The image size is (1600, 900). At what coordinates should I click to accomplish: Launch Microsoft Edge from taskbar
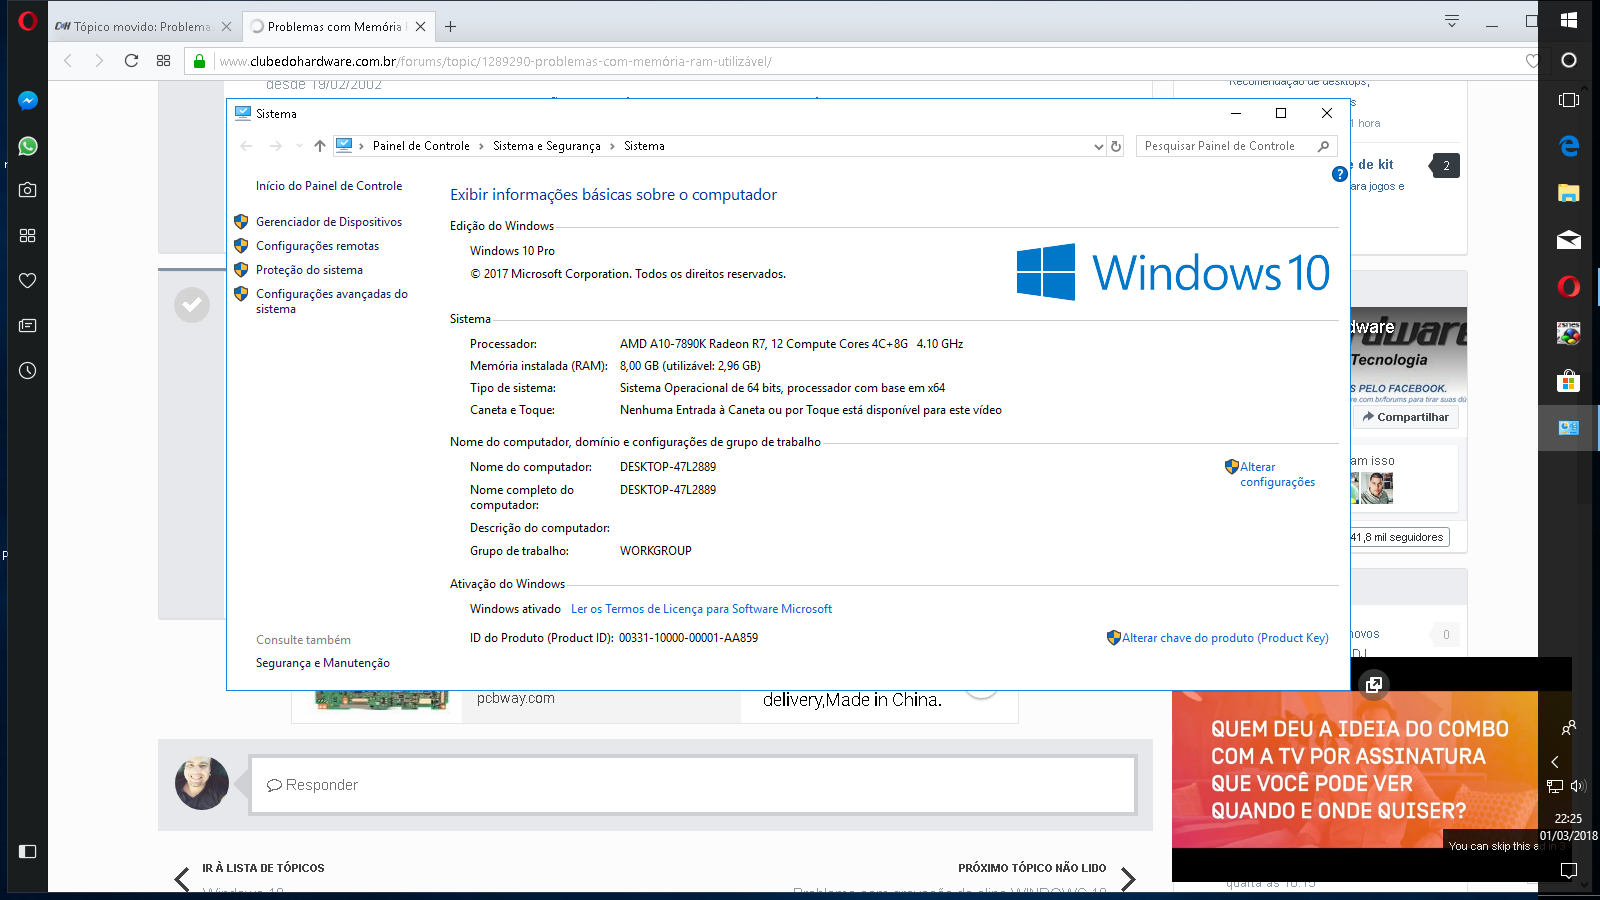pos(1569,146)
